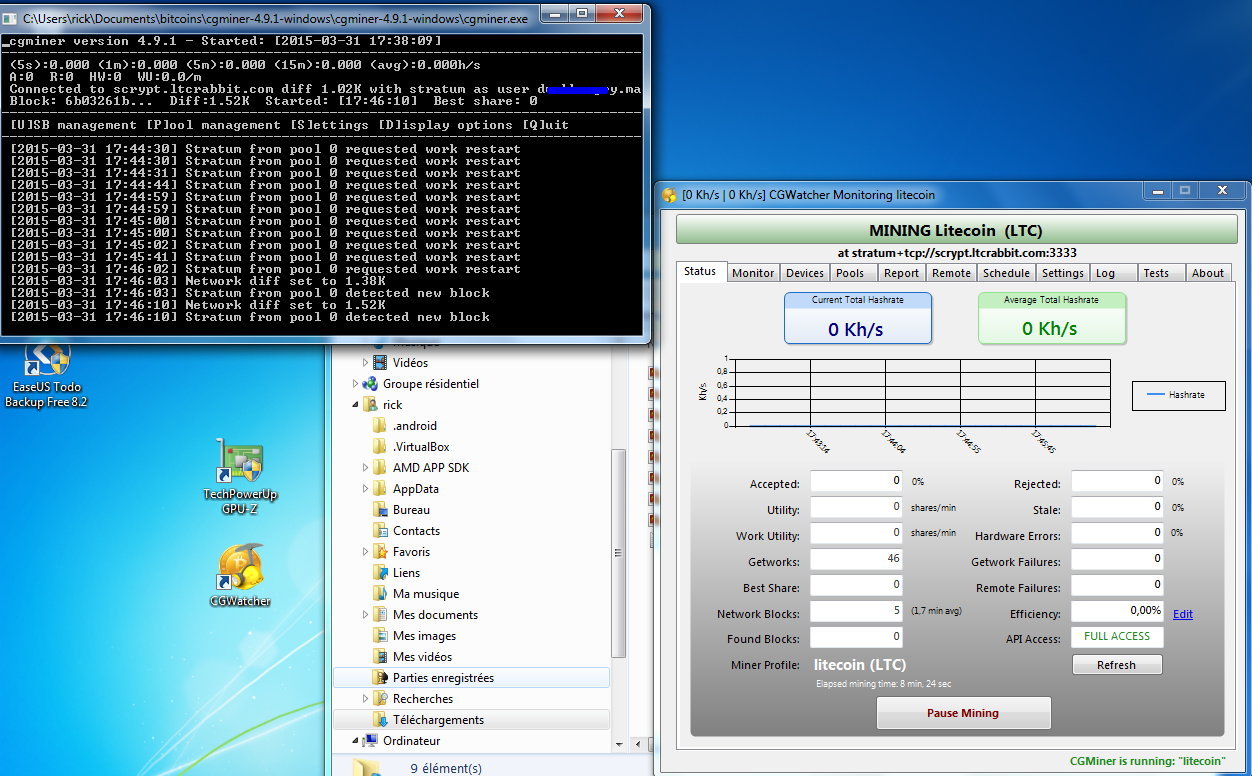Open the CGWatcher desktop shortcut
The height and width of the screenshot is (776, 1252).
[x=240, y=567]
